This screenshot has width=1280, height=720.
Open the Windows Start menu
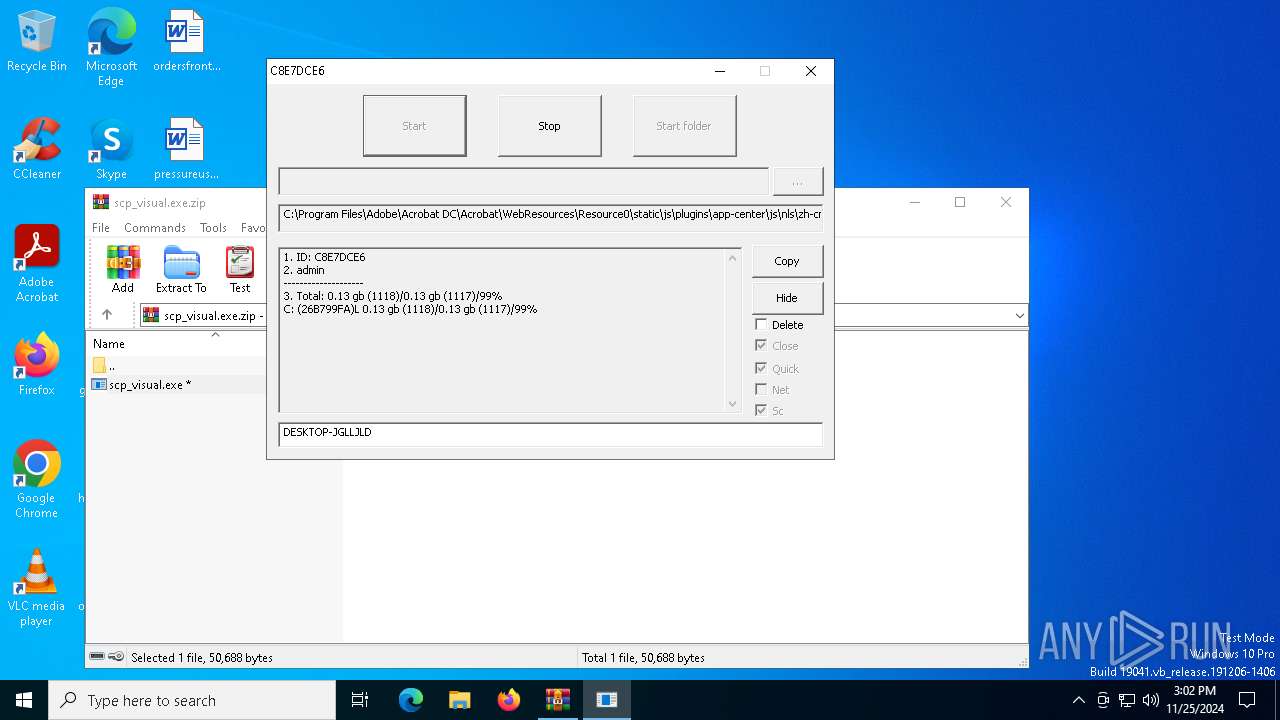coord(24,700)
